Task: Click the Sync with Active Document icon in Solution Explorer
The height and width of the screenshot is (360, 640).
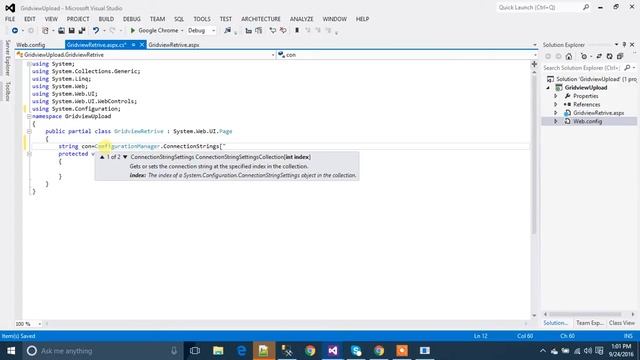Action: [599, 56]
